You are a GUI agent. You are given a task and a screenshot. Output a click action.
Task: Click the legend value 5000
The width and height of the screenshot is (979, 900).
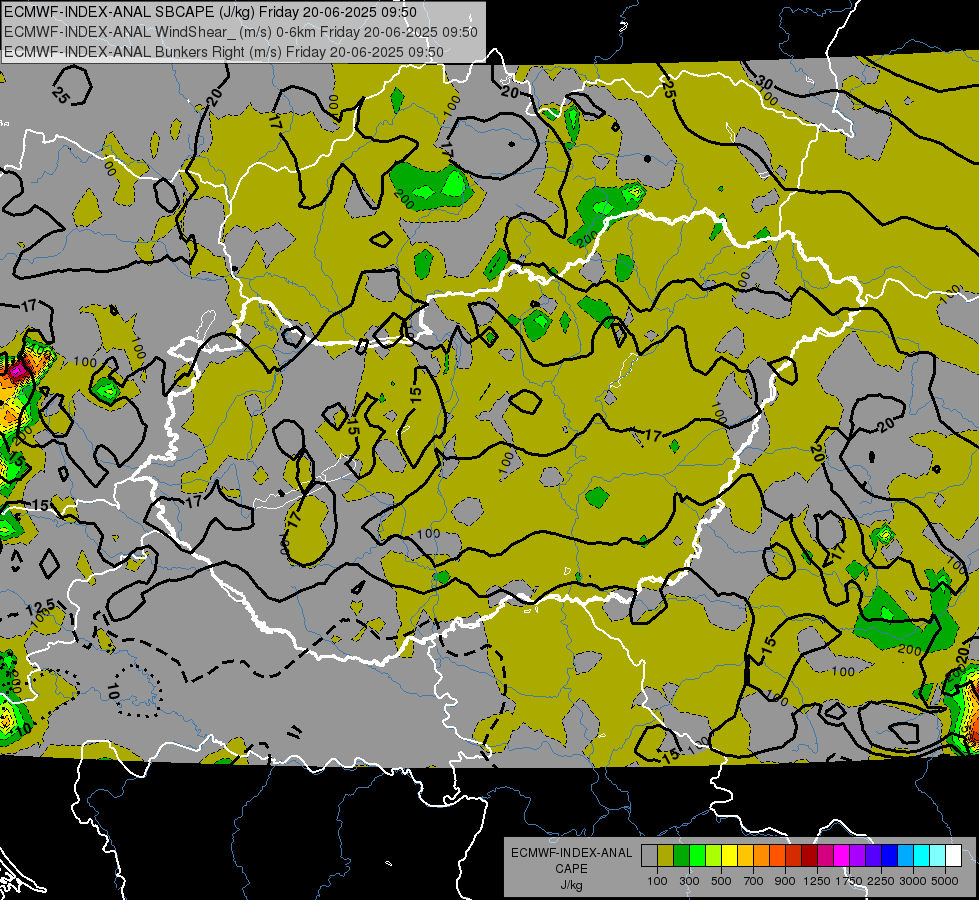point(945,881)
